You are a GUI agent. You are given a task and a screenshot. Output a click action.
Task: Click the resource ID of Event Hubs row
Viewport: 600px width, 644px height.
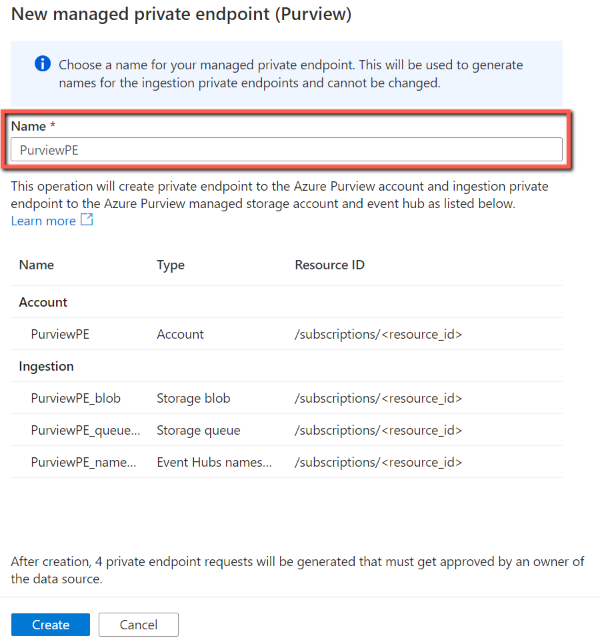378,462
